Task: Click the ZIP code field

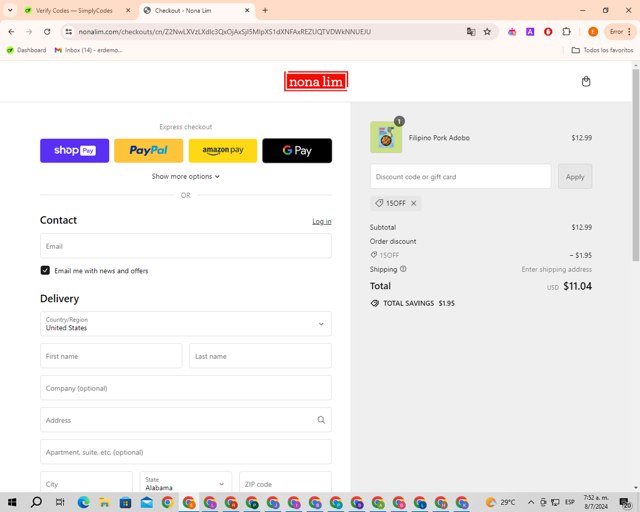Action: [285, 482]
